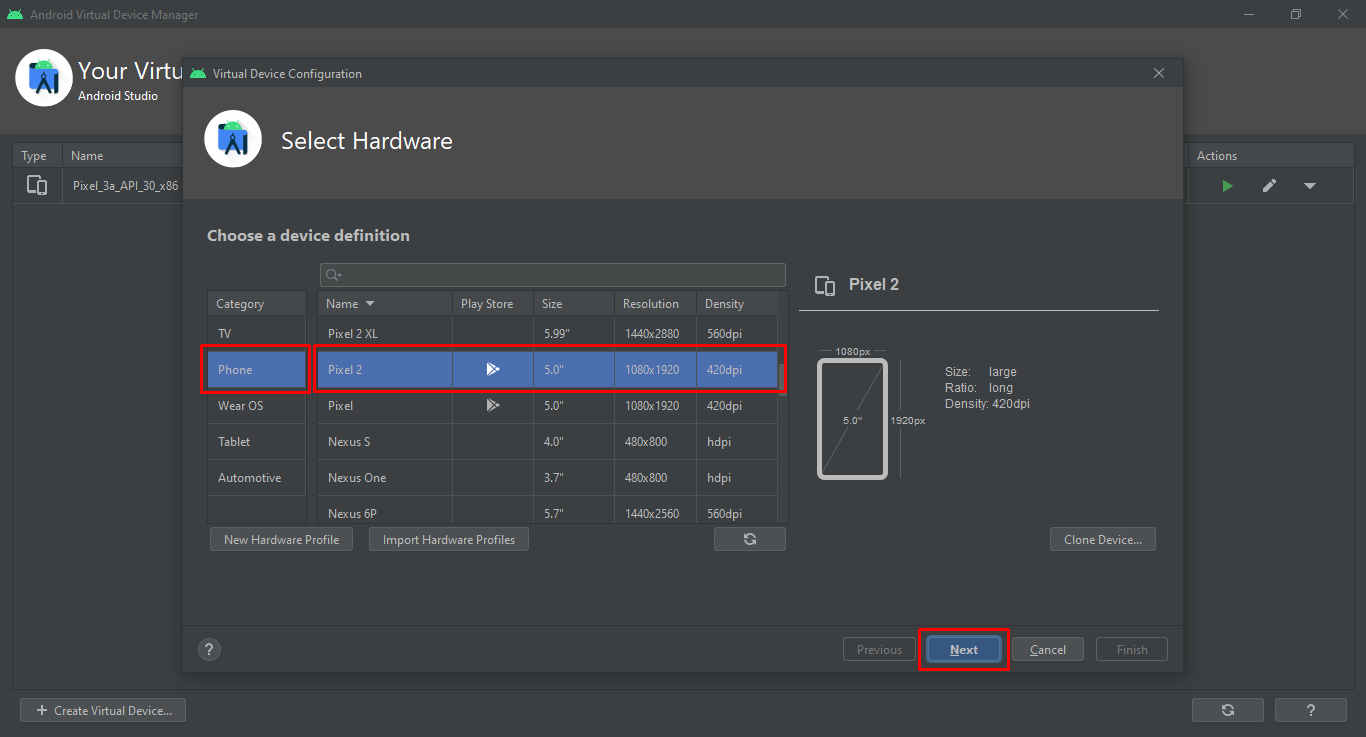
Task: Click New Hardware Profile button
Action: coord(281,539)
